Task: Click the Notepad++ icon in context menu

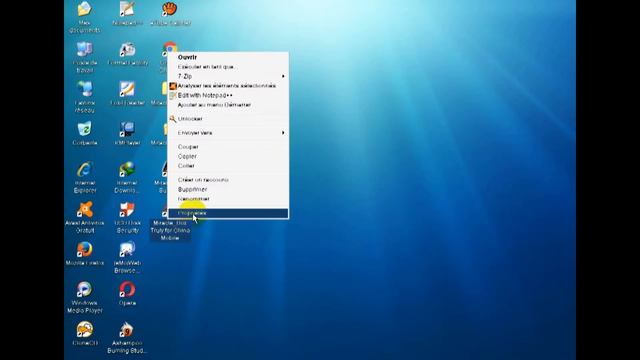Action: (x=173, y=96)
